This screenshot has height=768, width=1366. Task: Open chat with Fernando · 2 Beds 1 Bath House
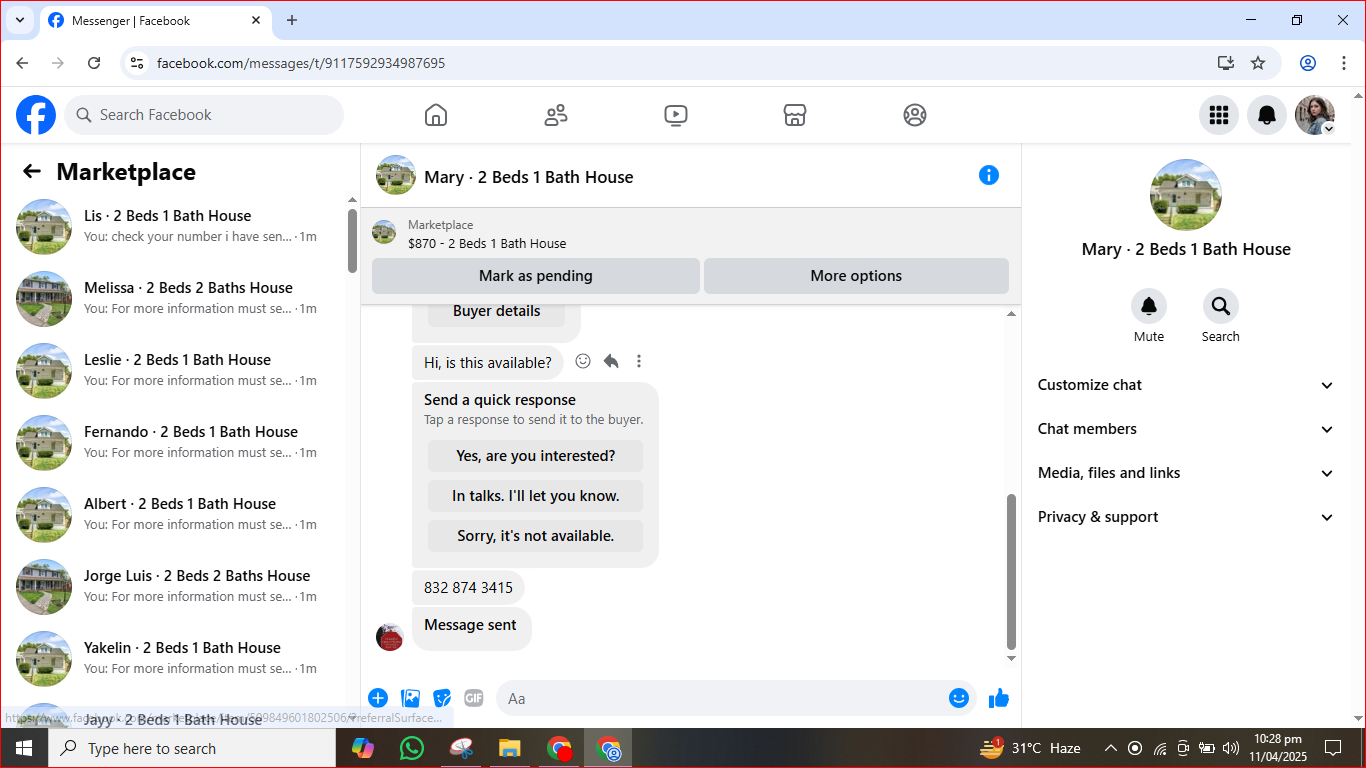coord(177,442)
